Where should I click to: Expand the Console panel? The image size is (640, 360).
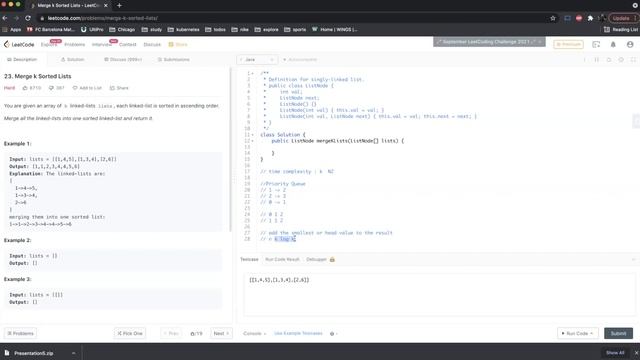(x=255, y=333)
